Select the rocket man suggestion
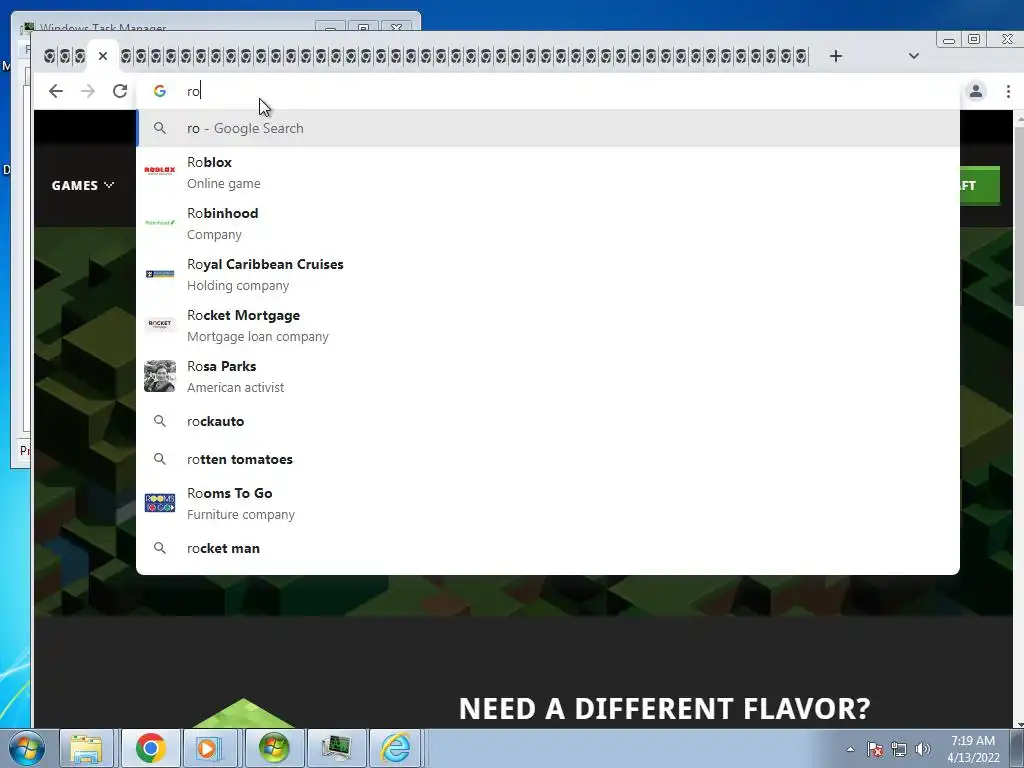1024x768 pixels. 548,548
